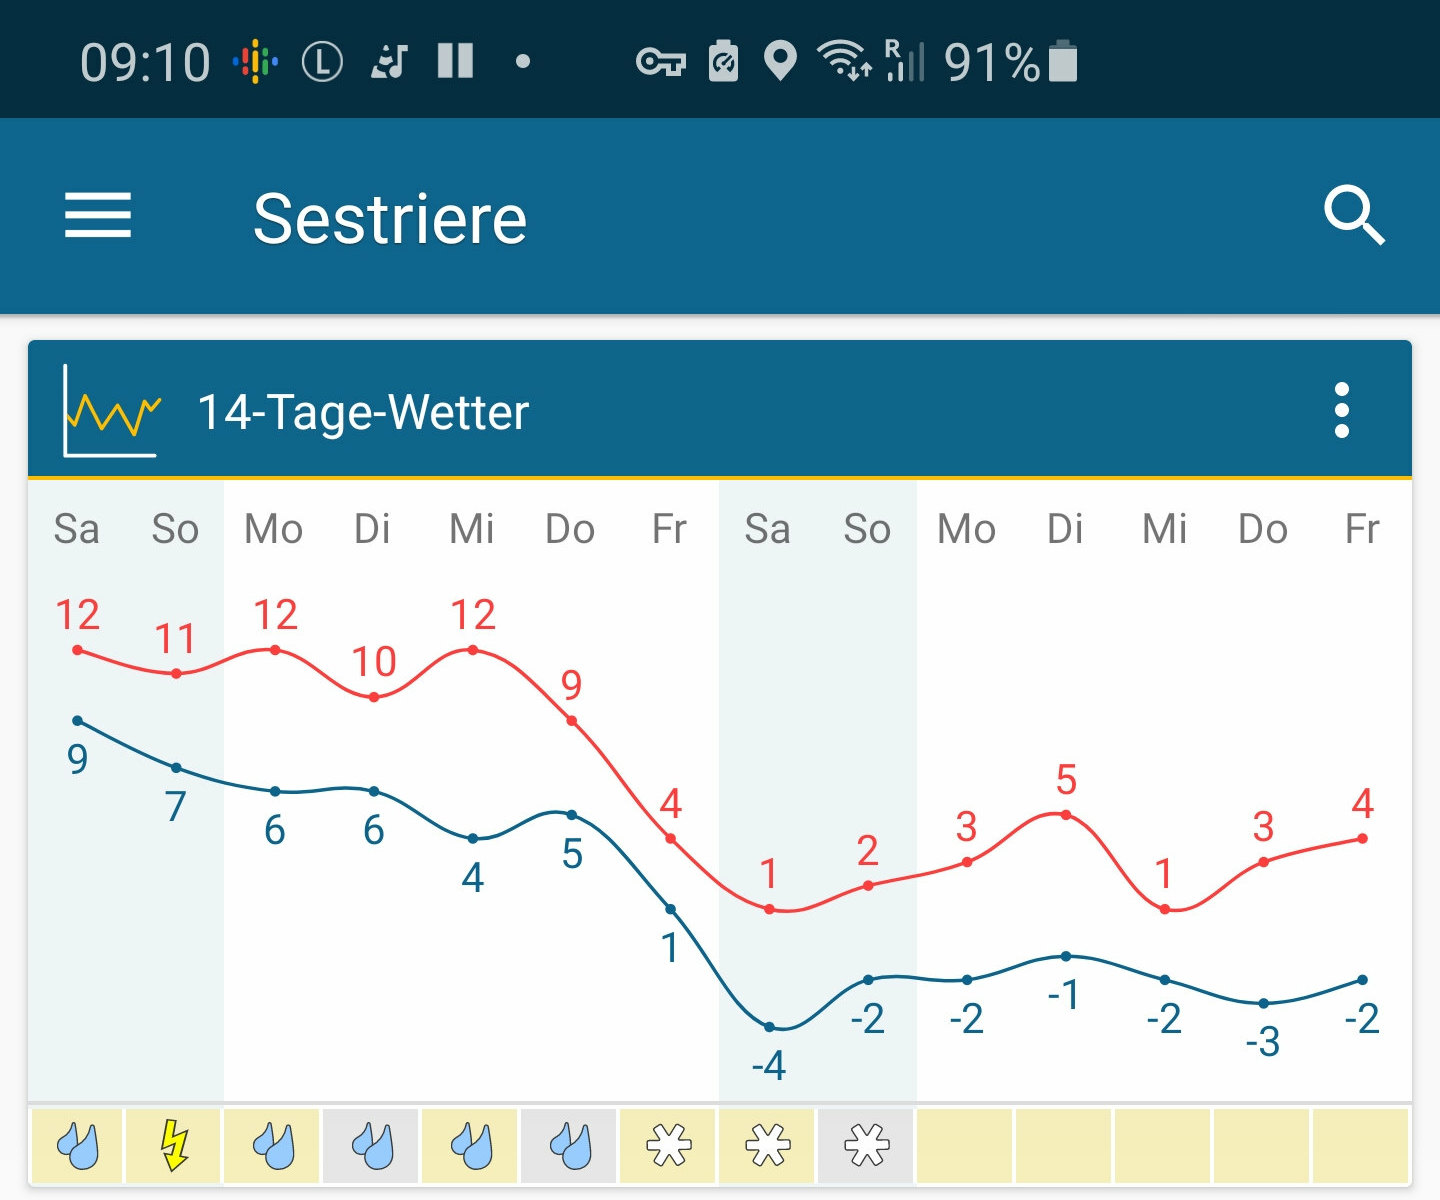Screen dimensions: 1440x1200
Task: Click the 14-Tage-Wetter chart icon
Action: point(111,411)
